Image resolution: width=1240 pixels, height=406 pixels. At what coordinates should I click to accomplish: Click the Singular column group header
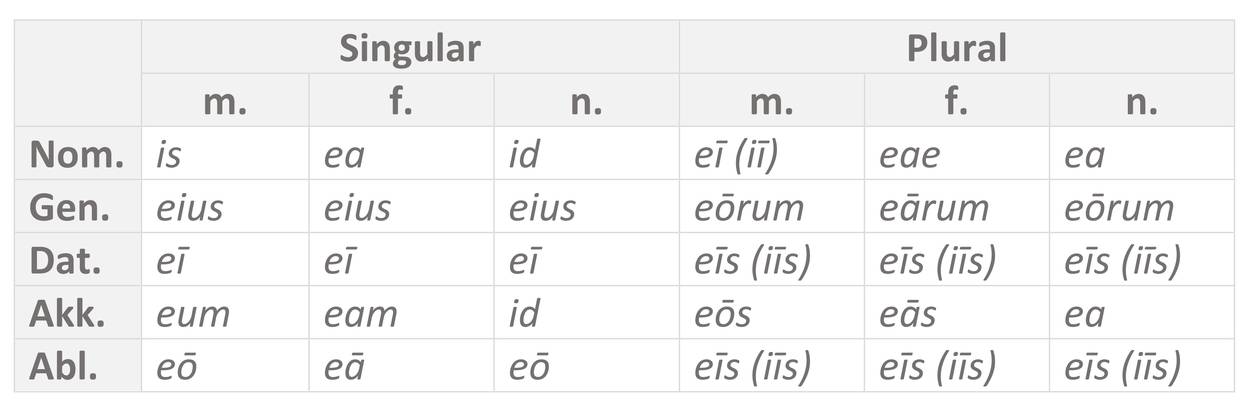point(409,48)
